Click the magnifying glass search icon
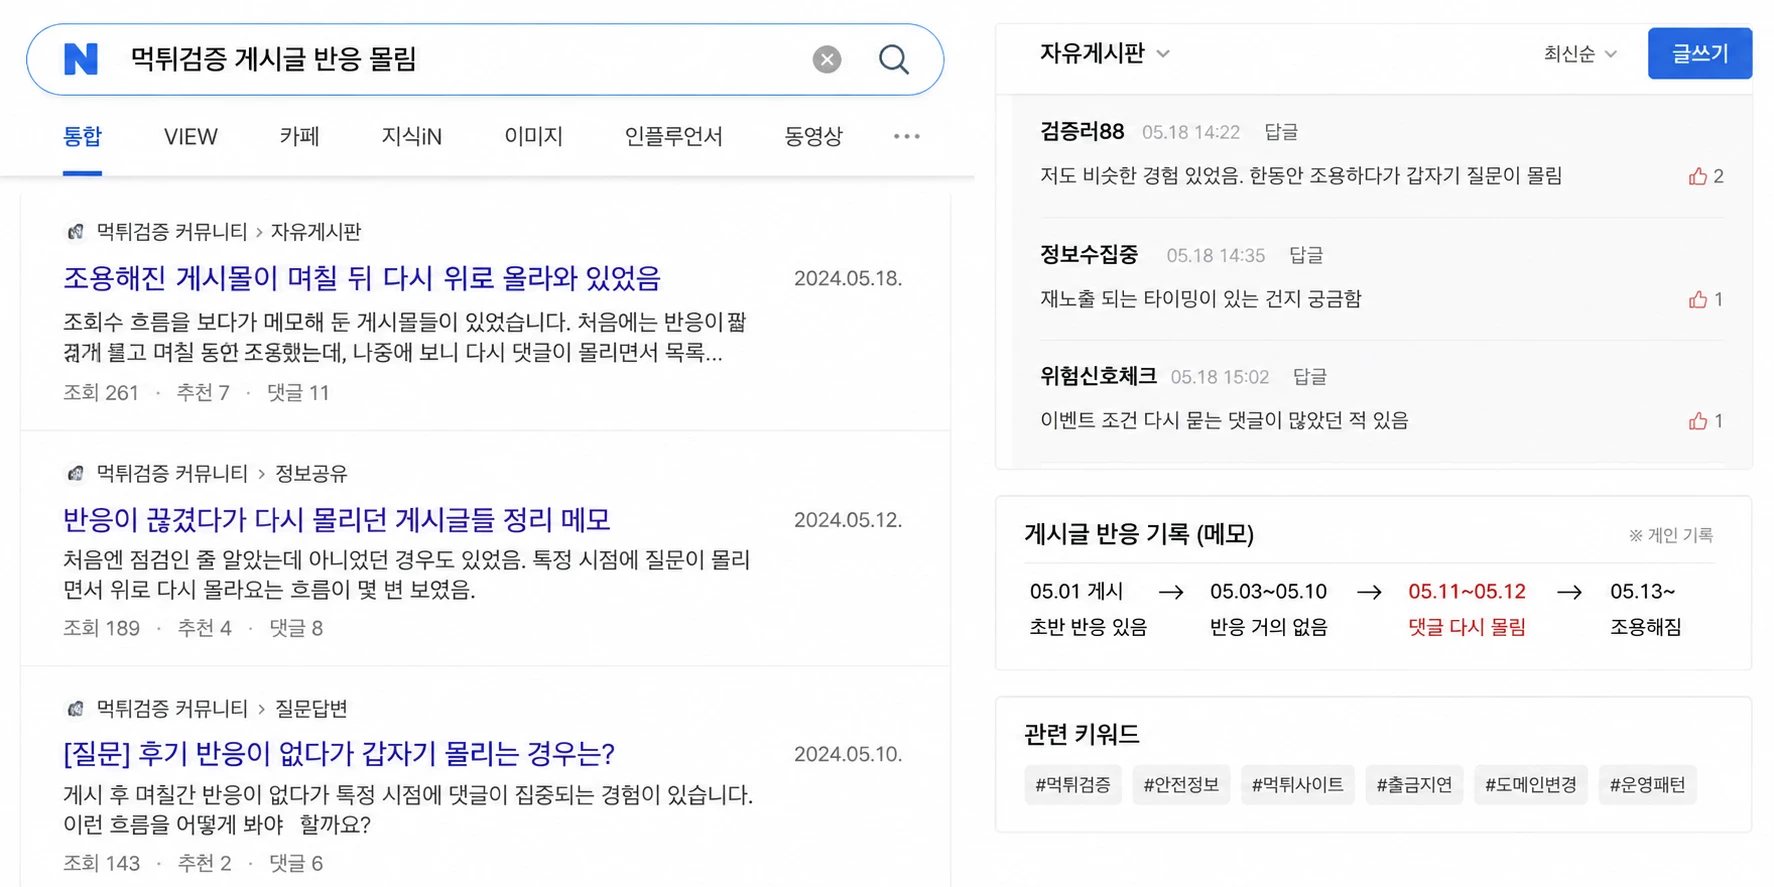 coord(894,60)
